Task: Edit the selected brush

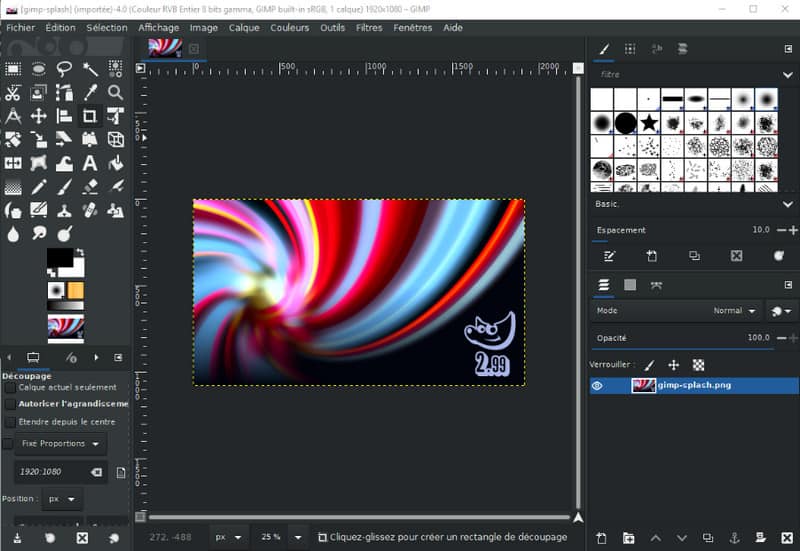Action: pos(609,256)
